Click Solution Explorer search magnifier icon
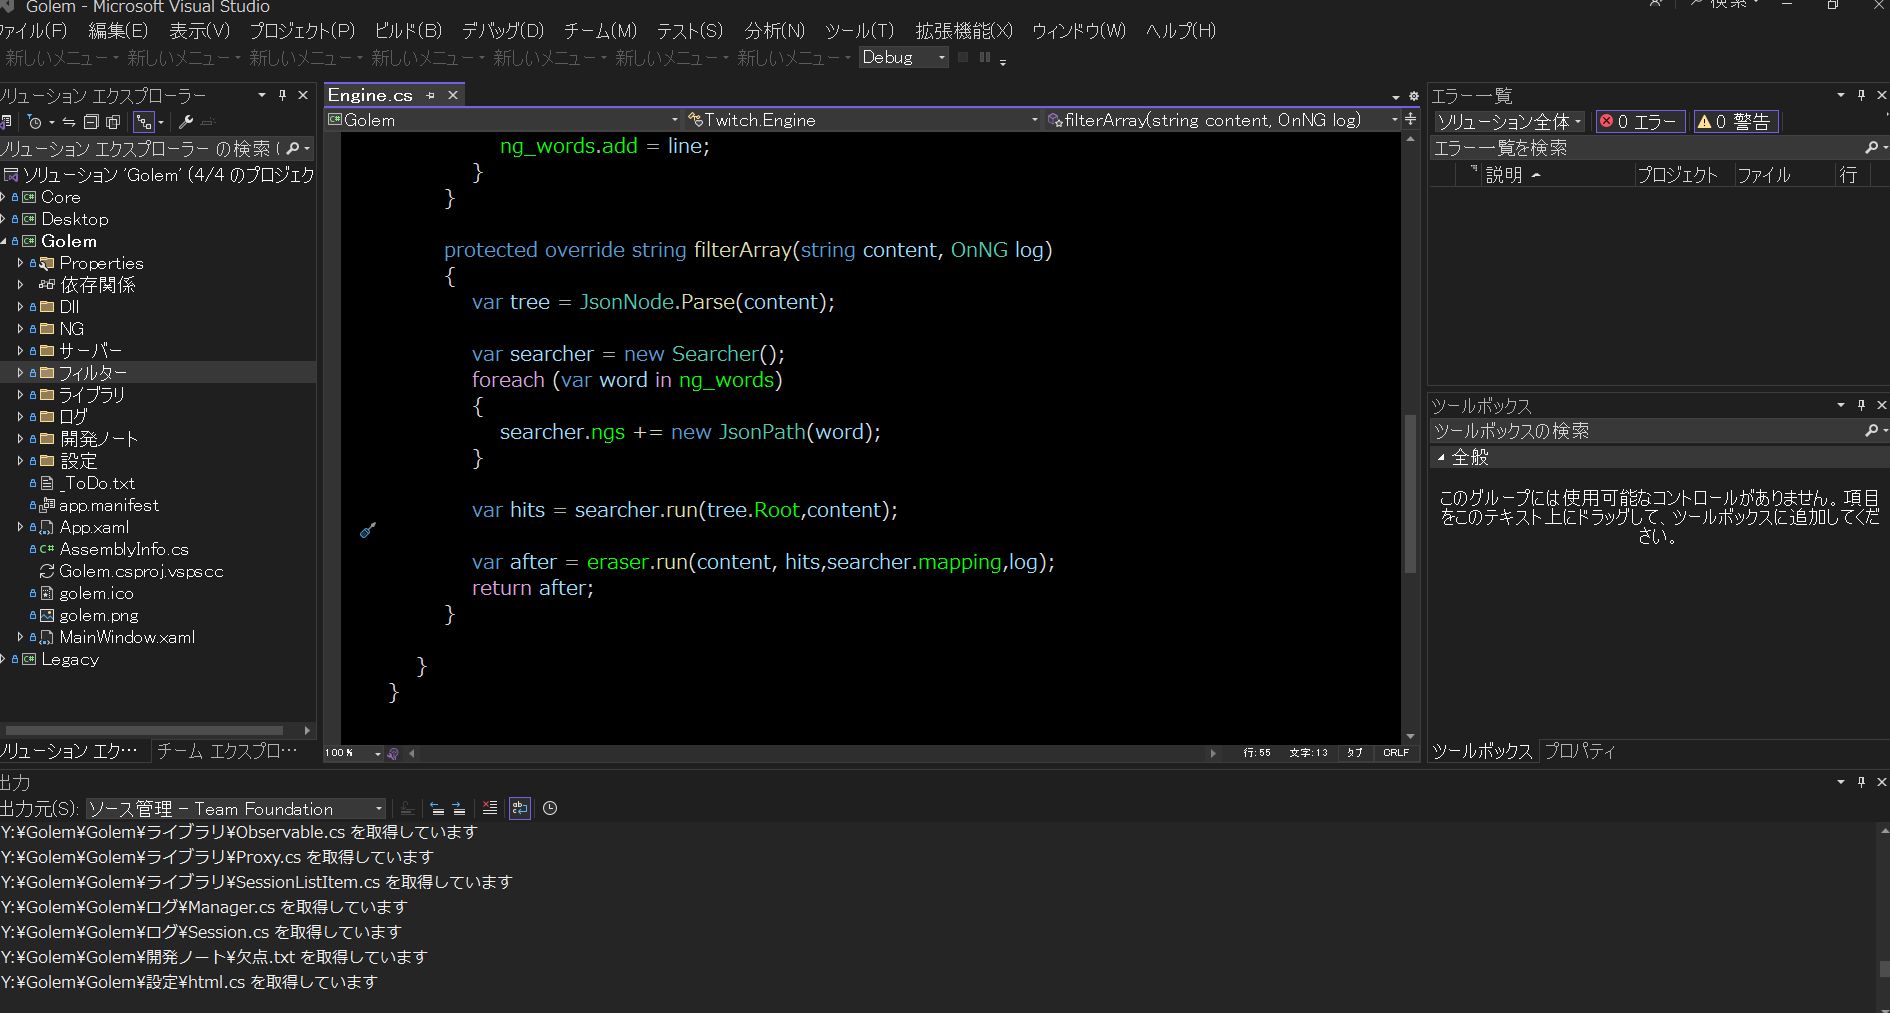 coord(293,148)
